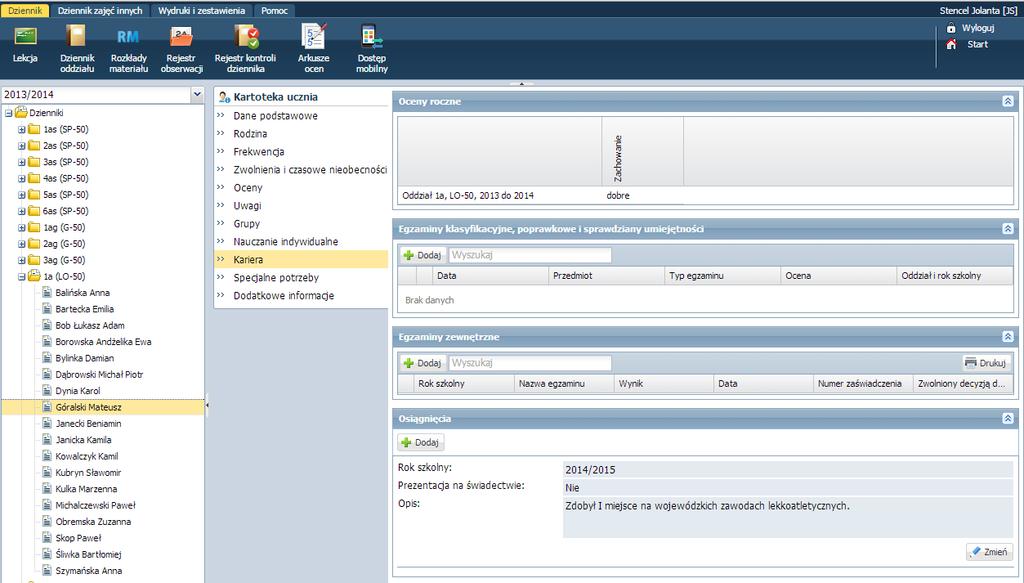The width and height of the screenshot is (1024, 583).
Task: Switch to Wydruki i zestawienia tab
Action: point(201,10)
